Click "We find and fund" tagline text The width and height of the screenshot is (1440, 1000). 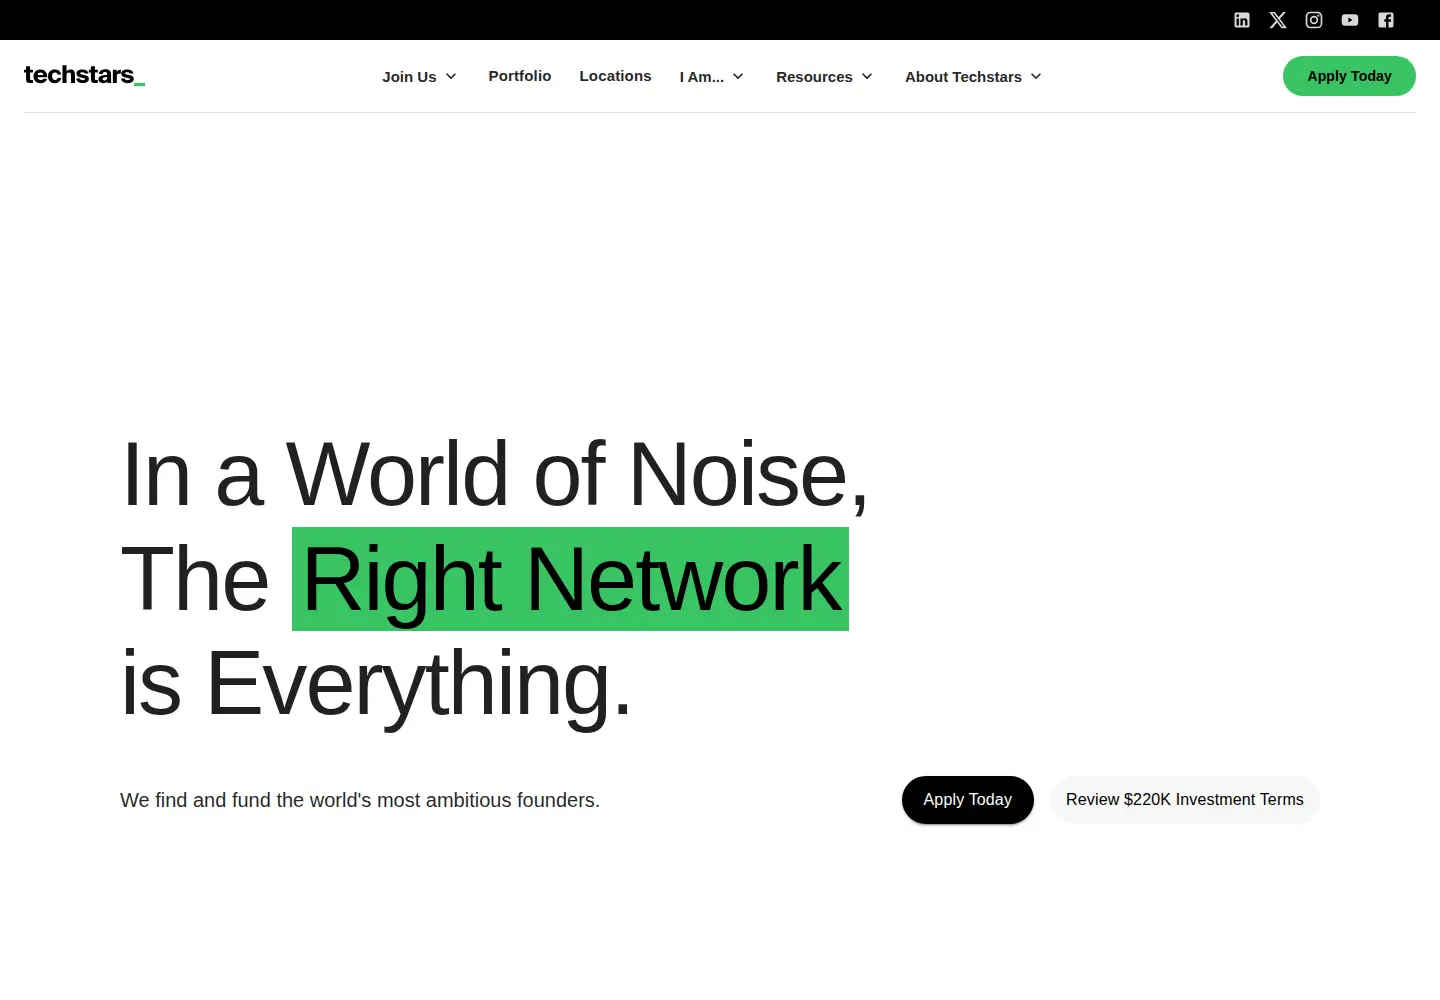coord(360,800)
